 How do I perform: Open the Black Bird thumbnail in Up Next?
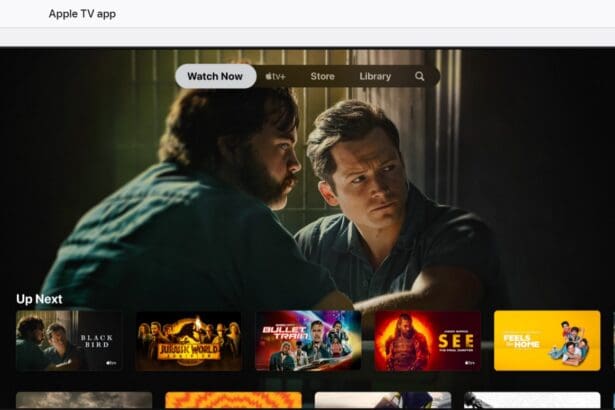pos(69,341)
